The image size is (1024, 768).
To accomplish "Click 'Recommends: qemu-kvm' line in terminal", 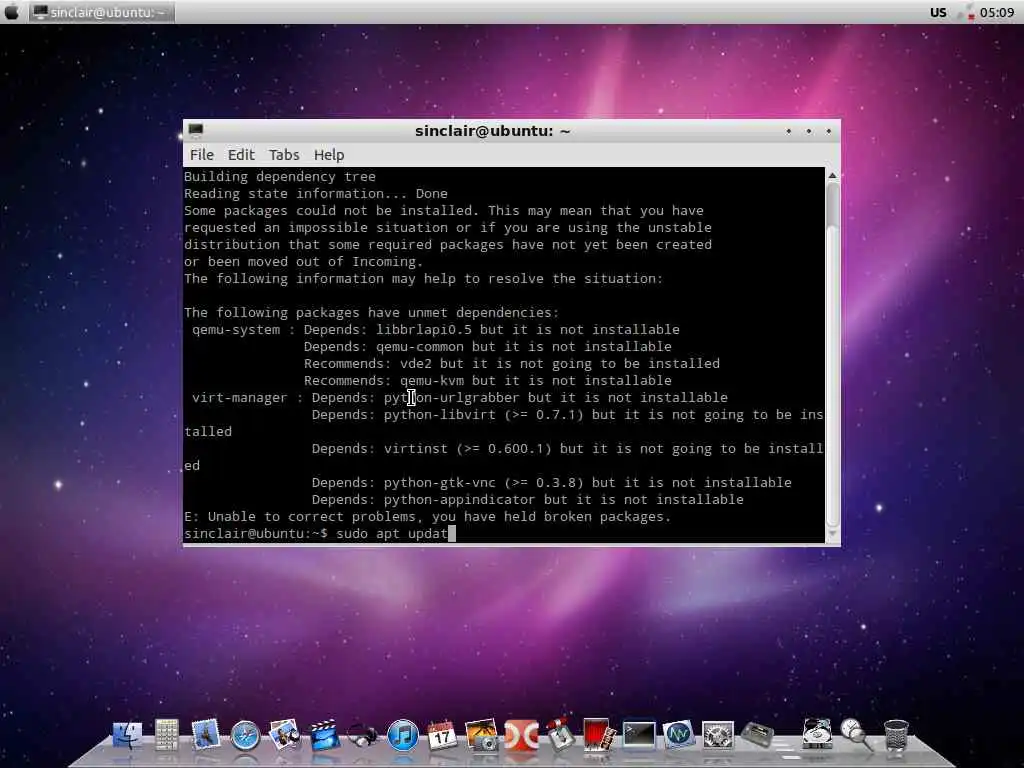I will 488,381.
